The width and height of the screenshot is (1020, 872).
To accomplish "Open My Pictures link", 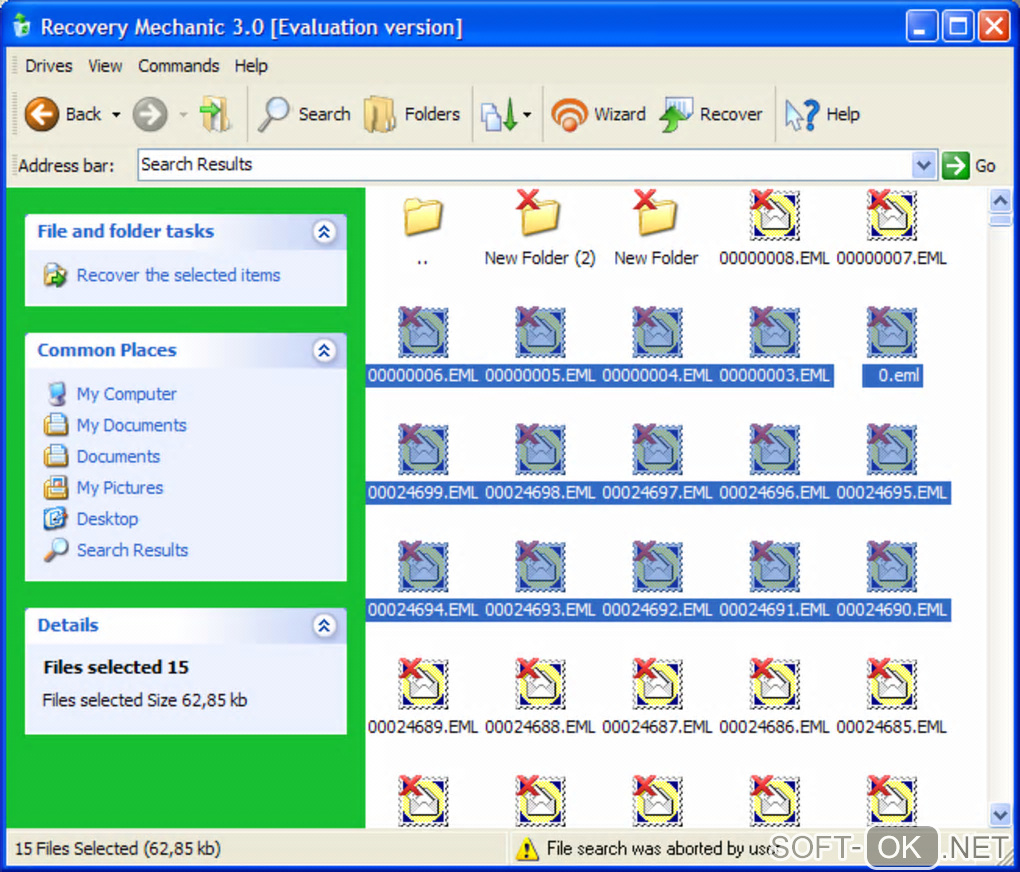I will pos(120,487).
